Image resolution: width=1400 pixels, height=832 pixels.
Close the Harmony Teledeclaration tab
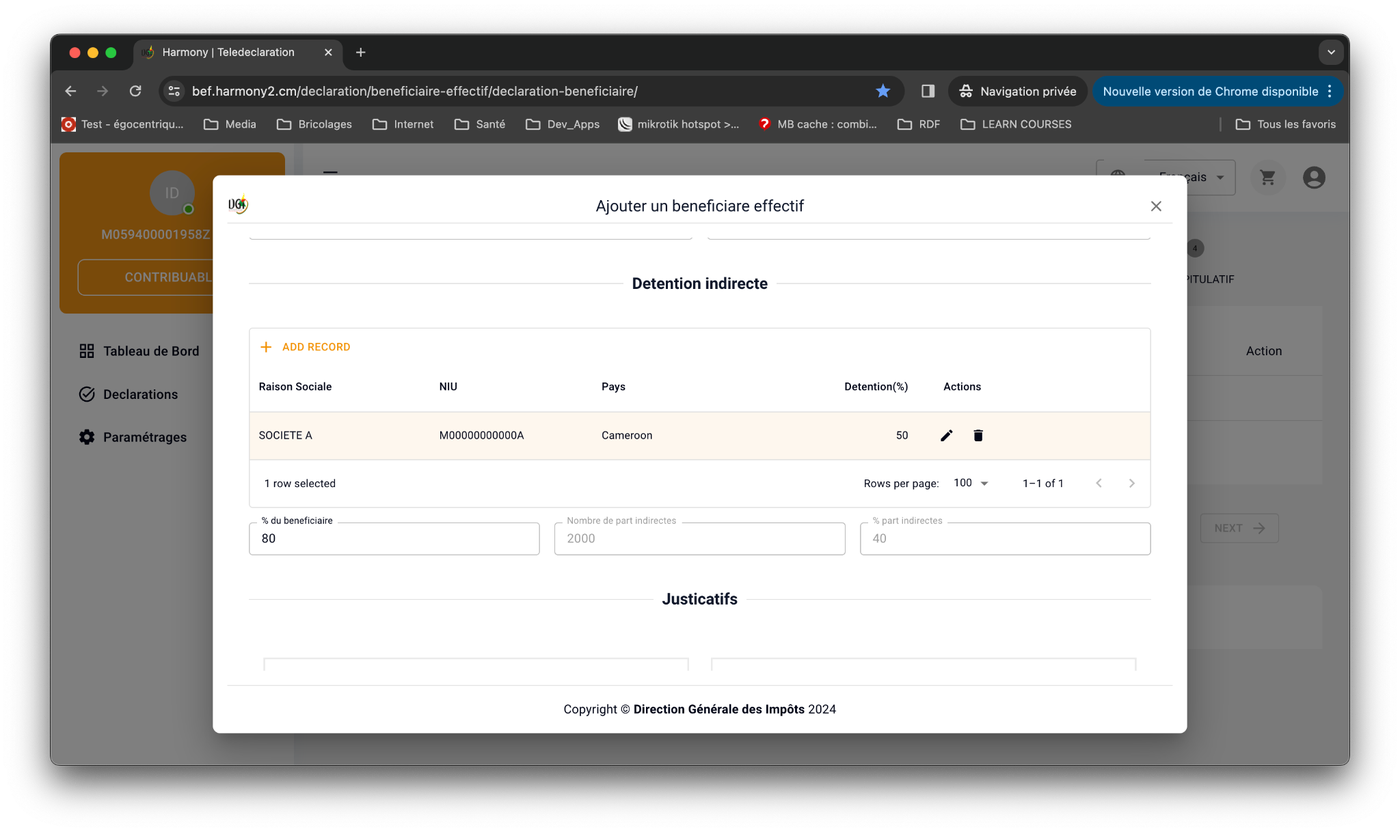(x=328, y=52)
